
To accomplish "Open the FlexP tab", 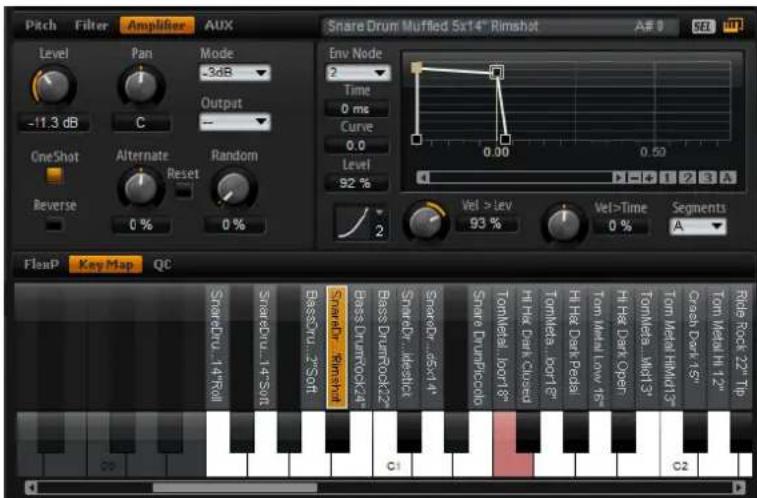I will (42, 264).
